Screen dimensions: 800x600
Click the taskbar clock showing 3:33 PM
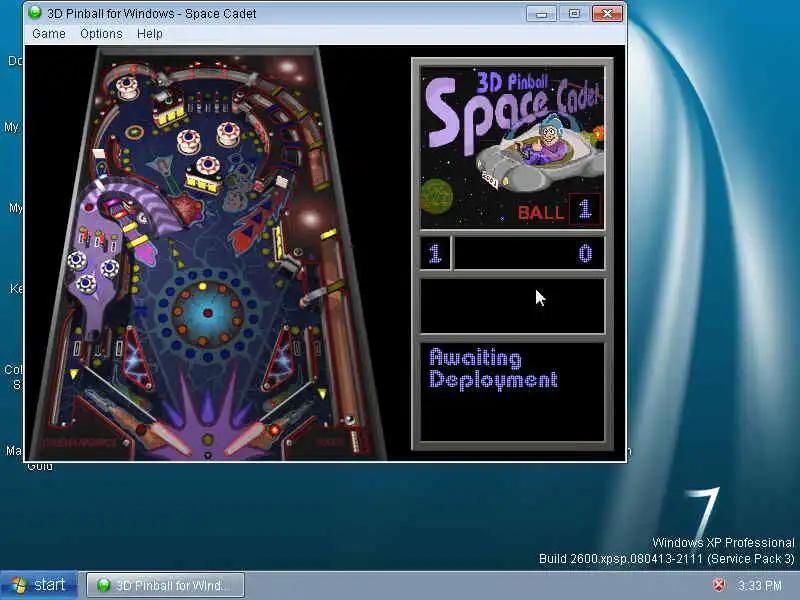(x=760, y=585)
